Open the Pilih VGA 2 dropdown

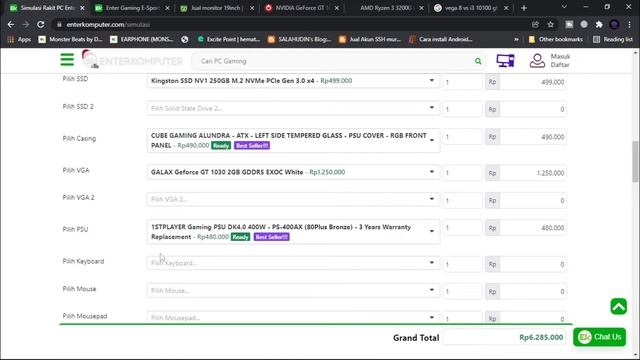[x=293, y=200]
